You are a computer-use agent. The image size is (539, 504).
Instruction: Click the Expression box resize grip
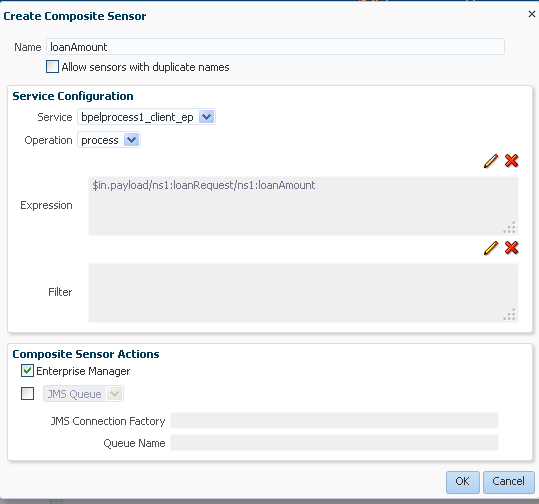(x=510, y=228)
